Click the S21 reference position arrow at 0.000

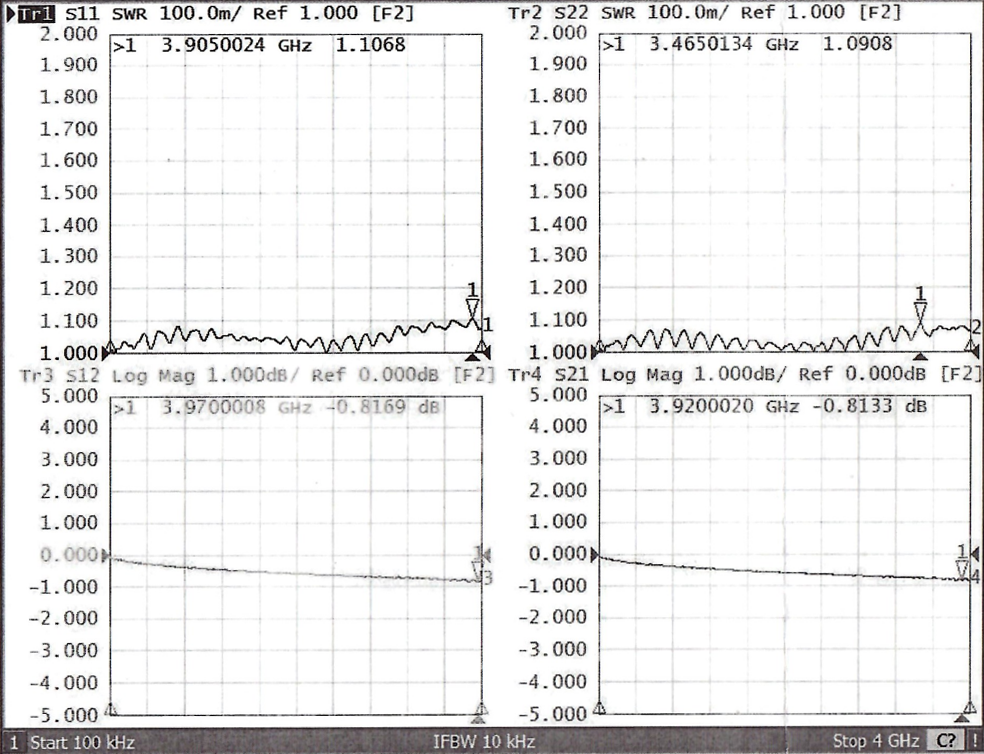tap(597, 555)
